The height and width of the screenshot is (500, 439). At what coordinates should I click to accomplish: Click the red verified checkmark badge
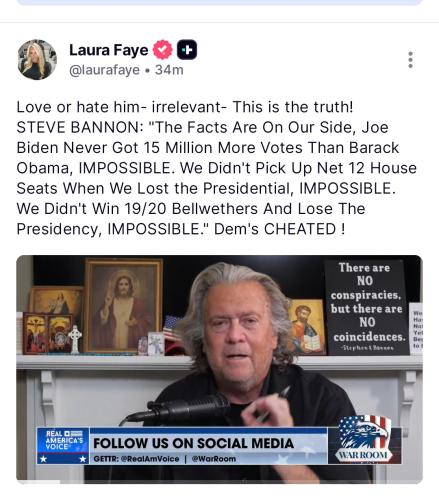click(163, 50)
